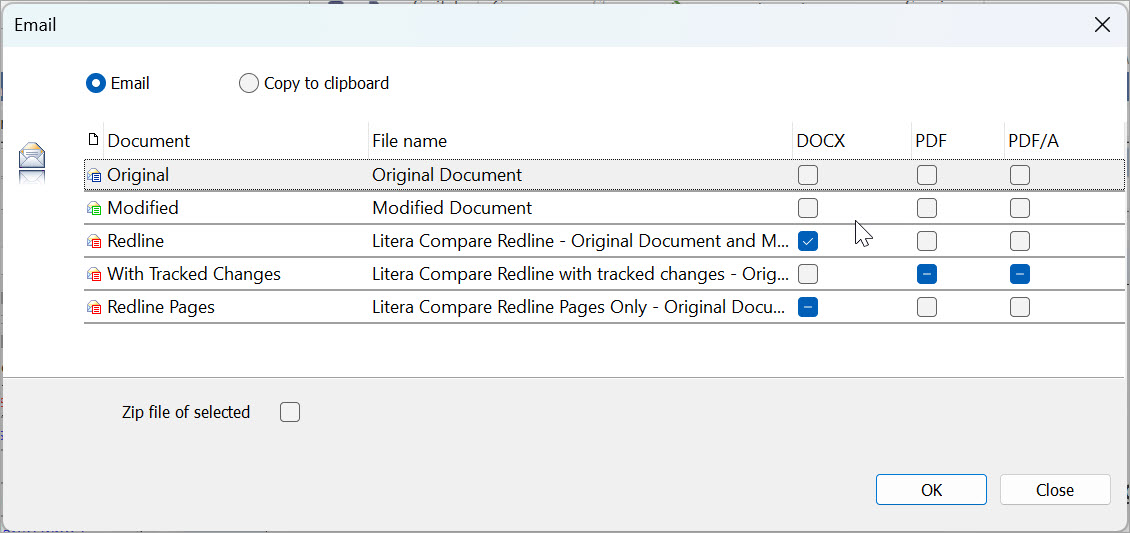Tick DOCX checkbox for Original row
The height and width of the screenshot is (533, 1130).
click(808, 175)
